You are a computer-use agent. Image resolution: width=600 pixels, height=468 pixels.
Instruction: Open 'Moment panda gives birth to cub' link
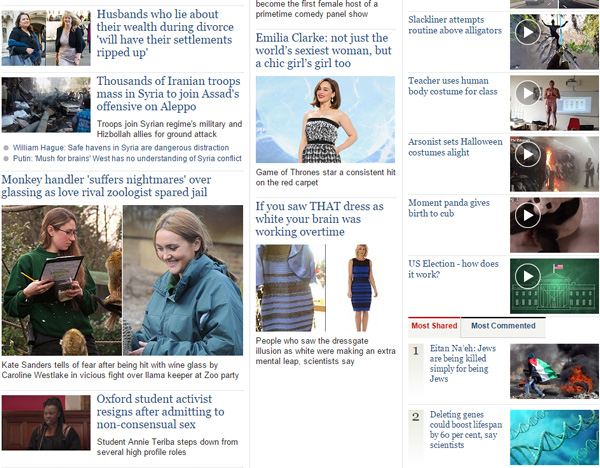pos(449,208)
